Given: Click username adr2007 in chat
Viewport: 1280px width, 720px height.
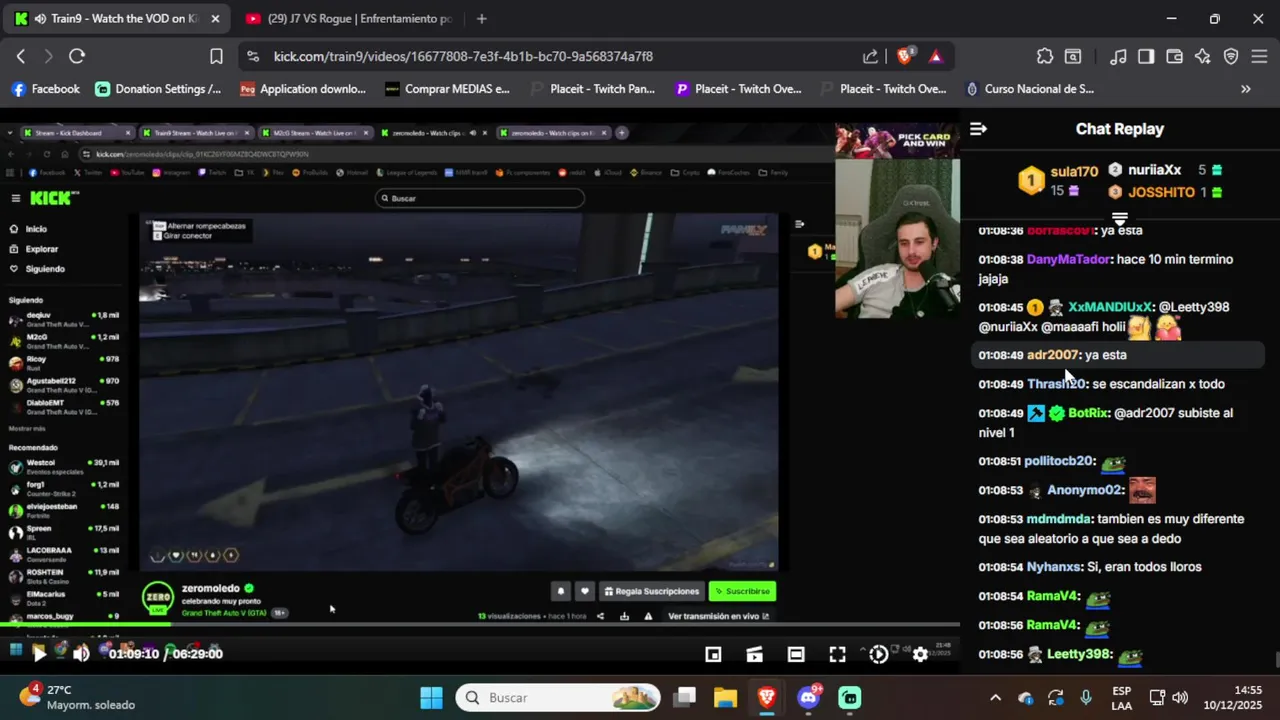Looking at the screenshot, I should tap(1052, 355).
